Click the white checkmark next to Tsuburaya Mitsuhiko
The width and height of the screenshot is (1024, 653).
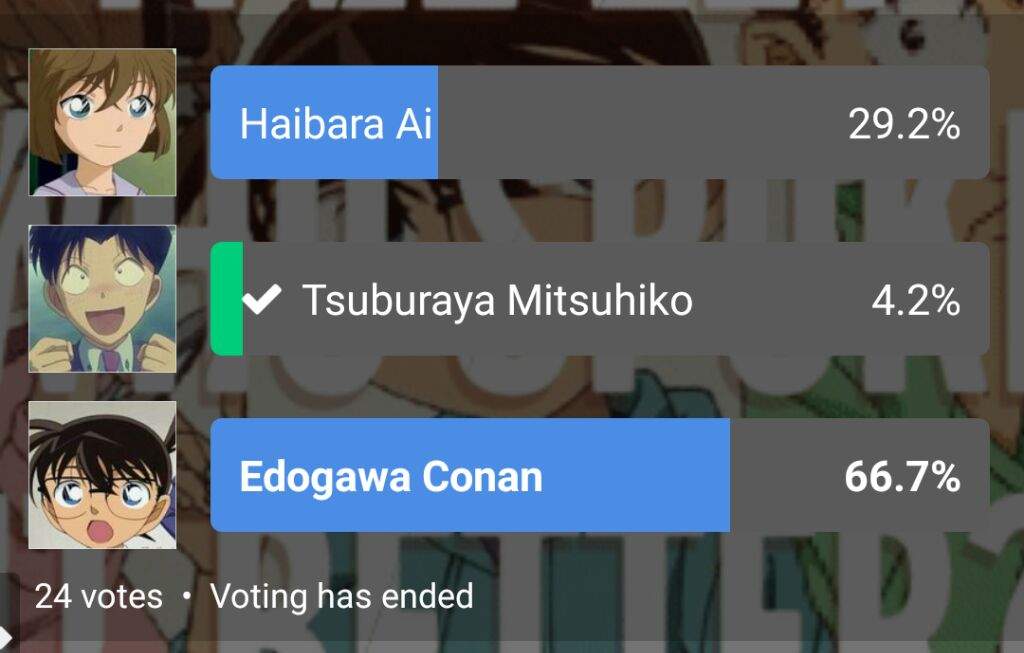pos(262,300)
